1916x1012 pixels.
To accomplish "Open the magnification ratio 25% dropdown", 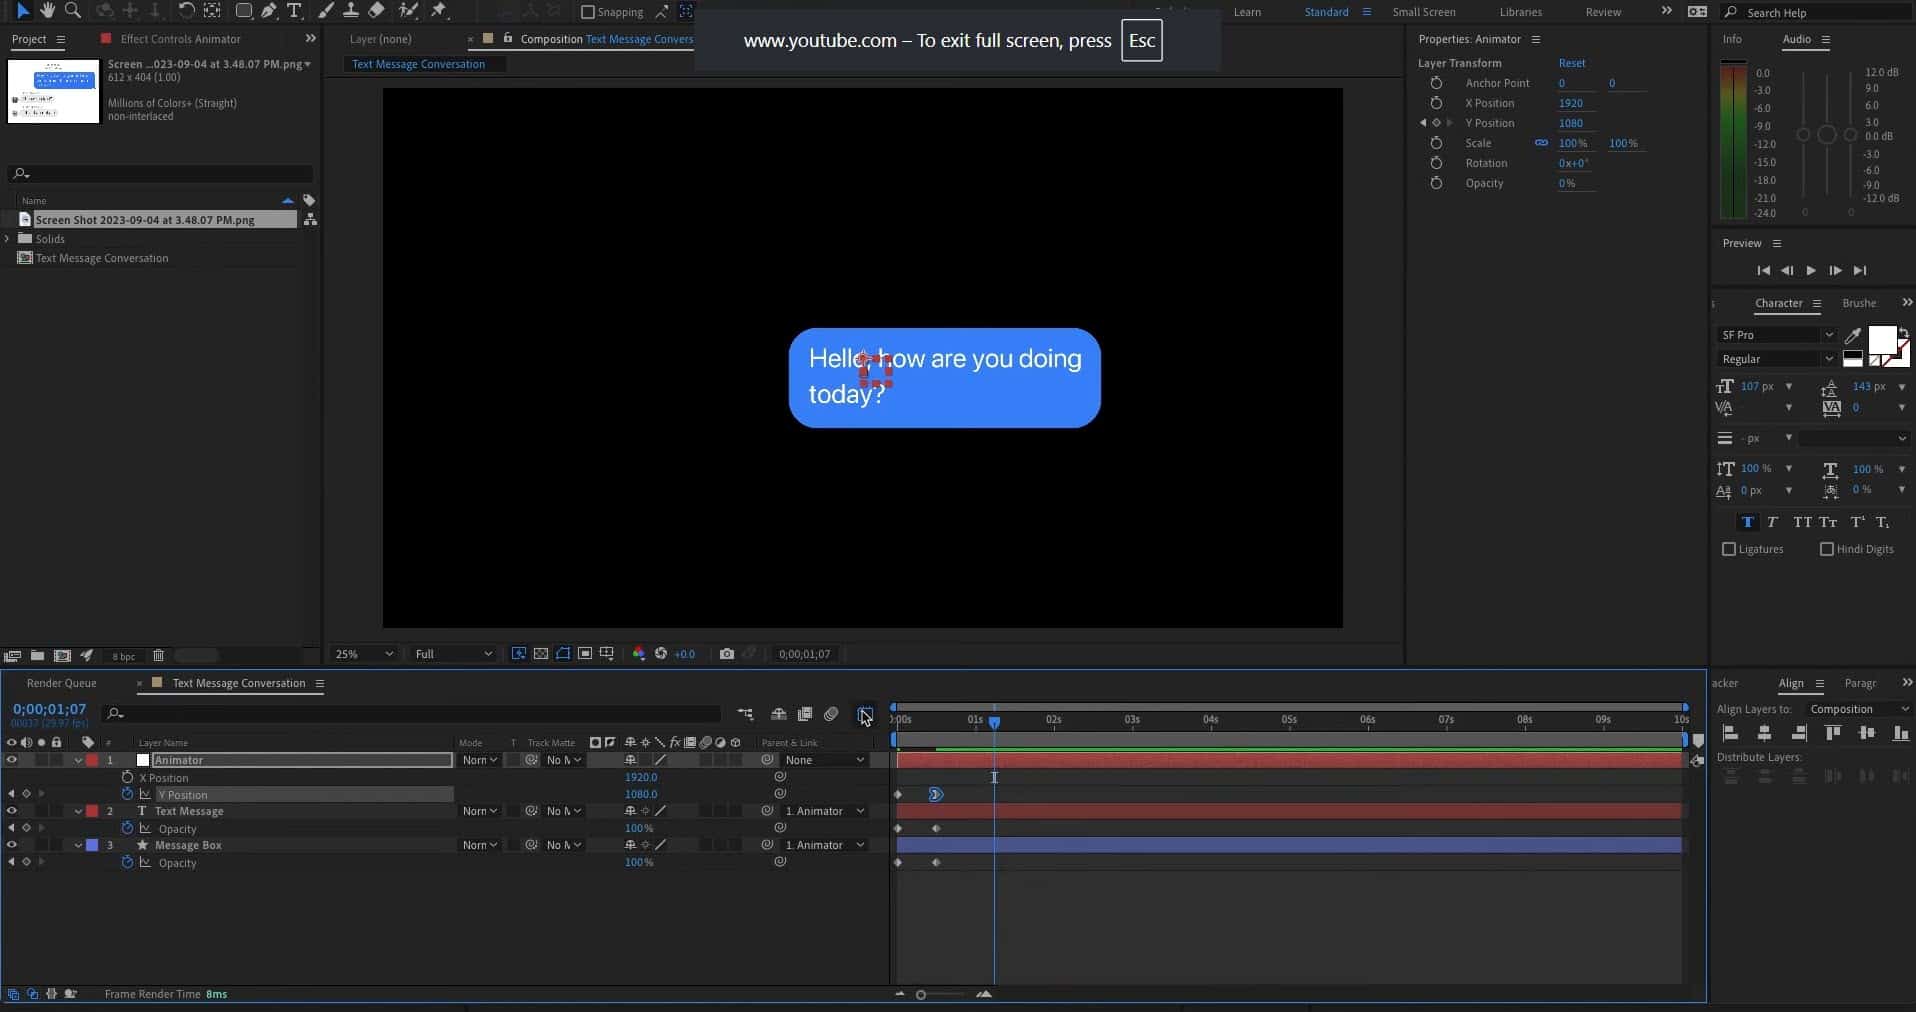I will pos(360,653).
